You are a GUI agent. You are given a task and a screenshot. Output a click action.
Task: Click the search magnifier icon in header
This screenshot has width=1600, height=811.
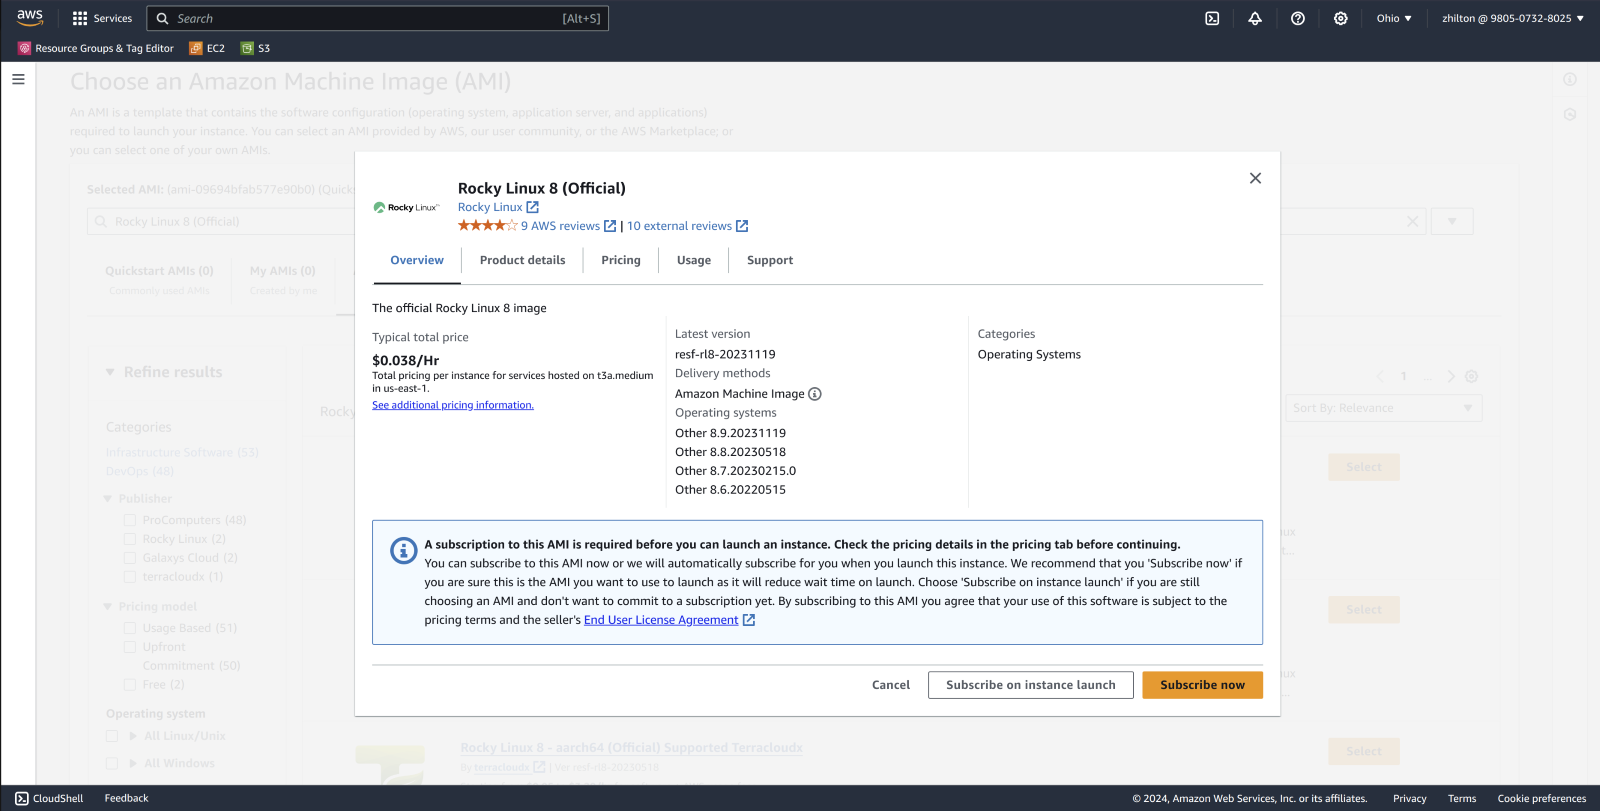point(163,18)
